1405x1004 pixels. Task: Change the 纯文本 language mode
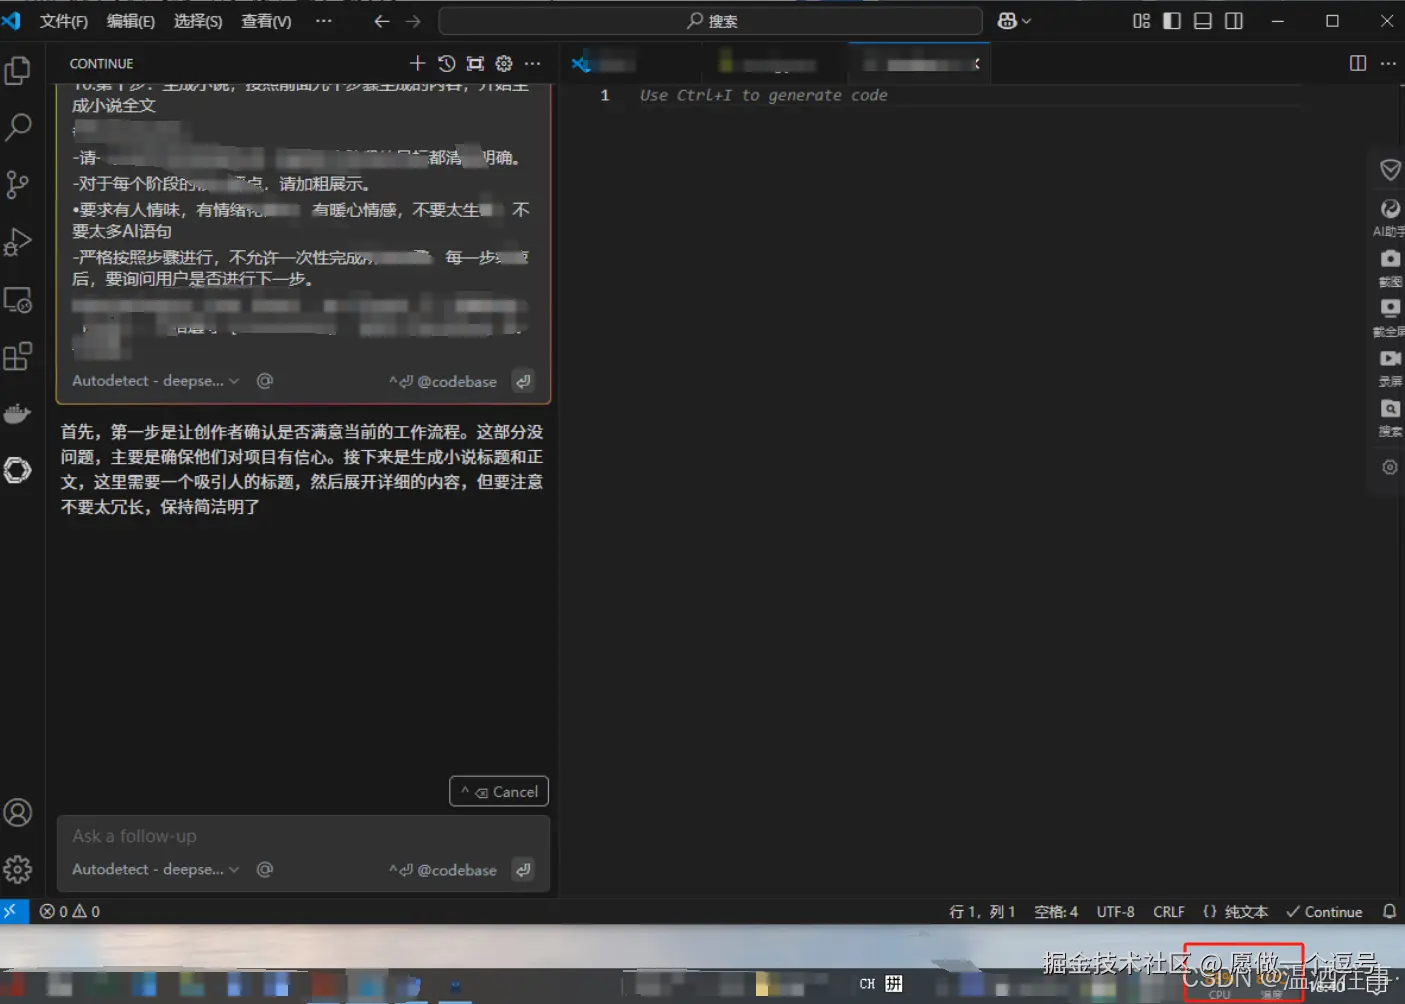(x=1246, y=911)
